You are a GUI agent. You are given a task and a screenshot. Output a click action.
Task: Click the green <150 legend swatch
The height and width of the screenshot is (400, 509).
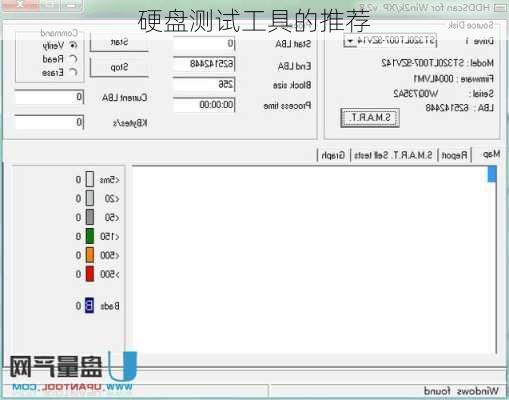(90, 236)
